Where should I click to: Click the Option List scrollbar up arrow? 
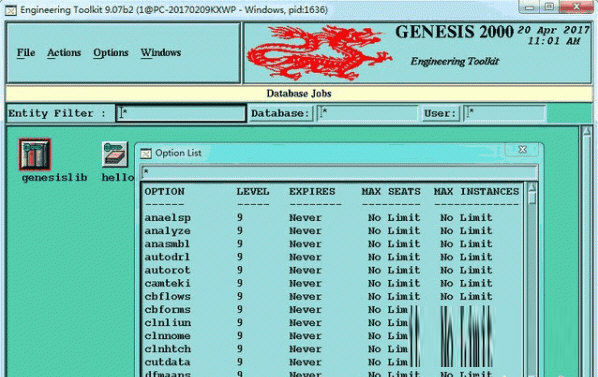coord(532,188)
